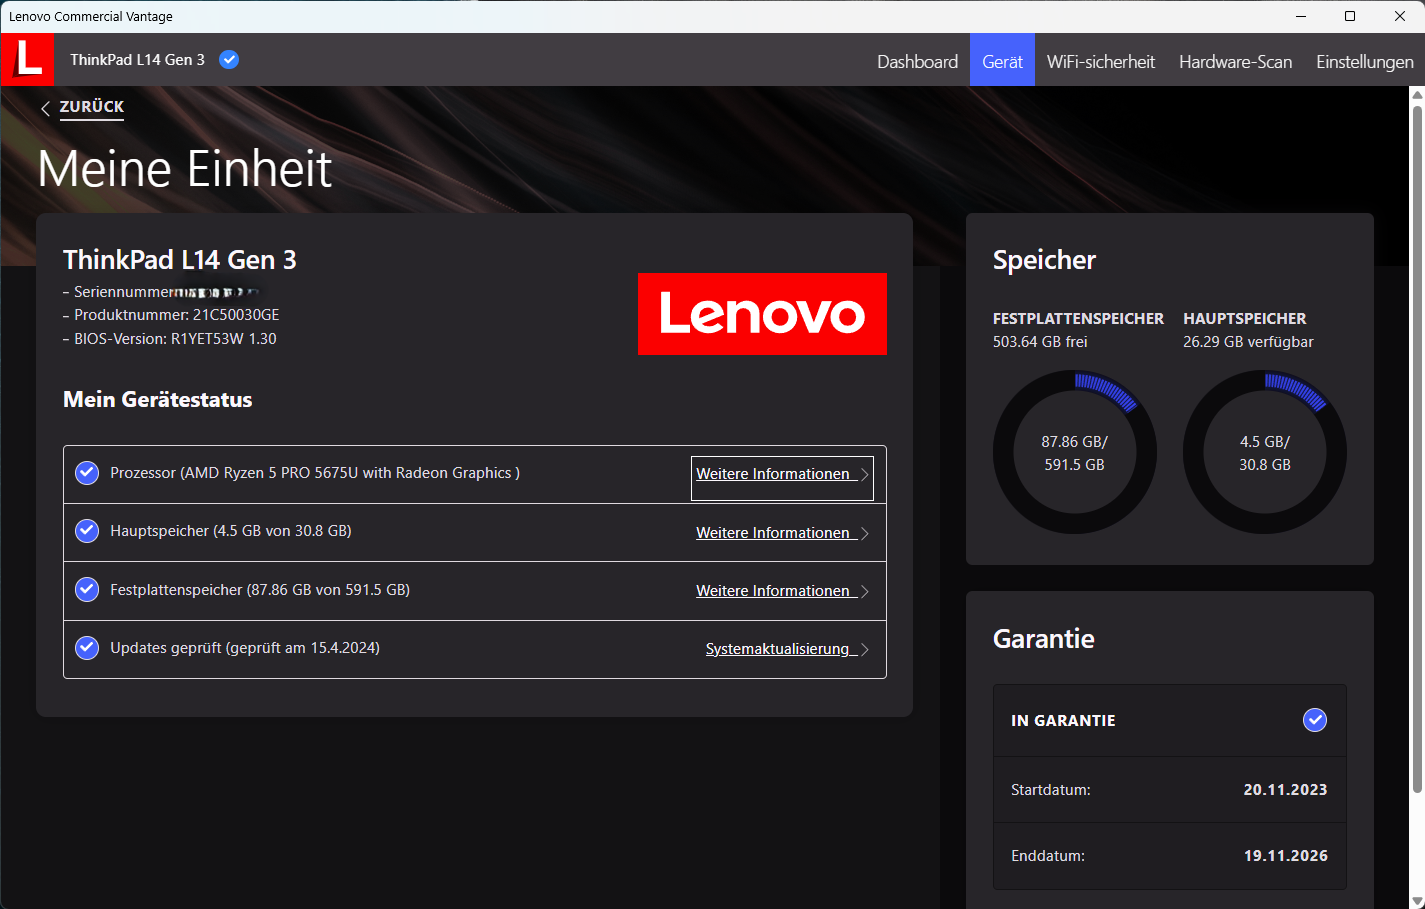1425x909 pixels.
Task: Click the Updates geprüft am 15.4.2024 text
Action: pyautogui.click(x=245, y=648)
